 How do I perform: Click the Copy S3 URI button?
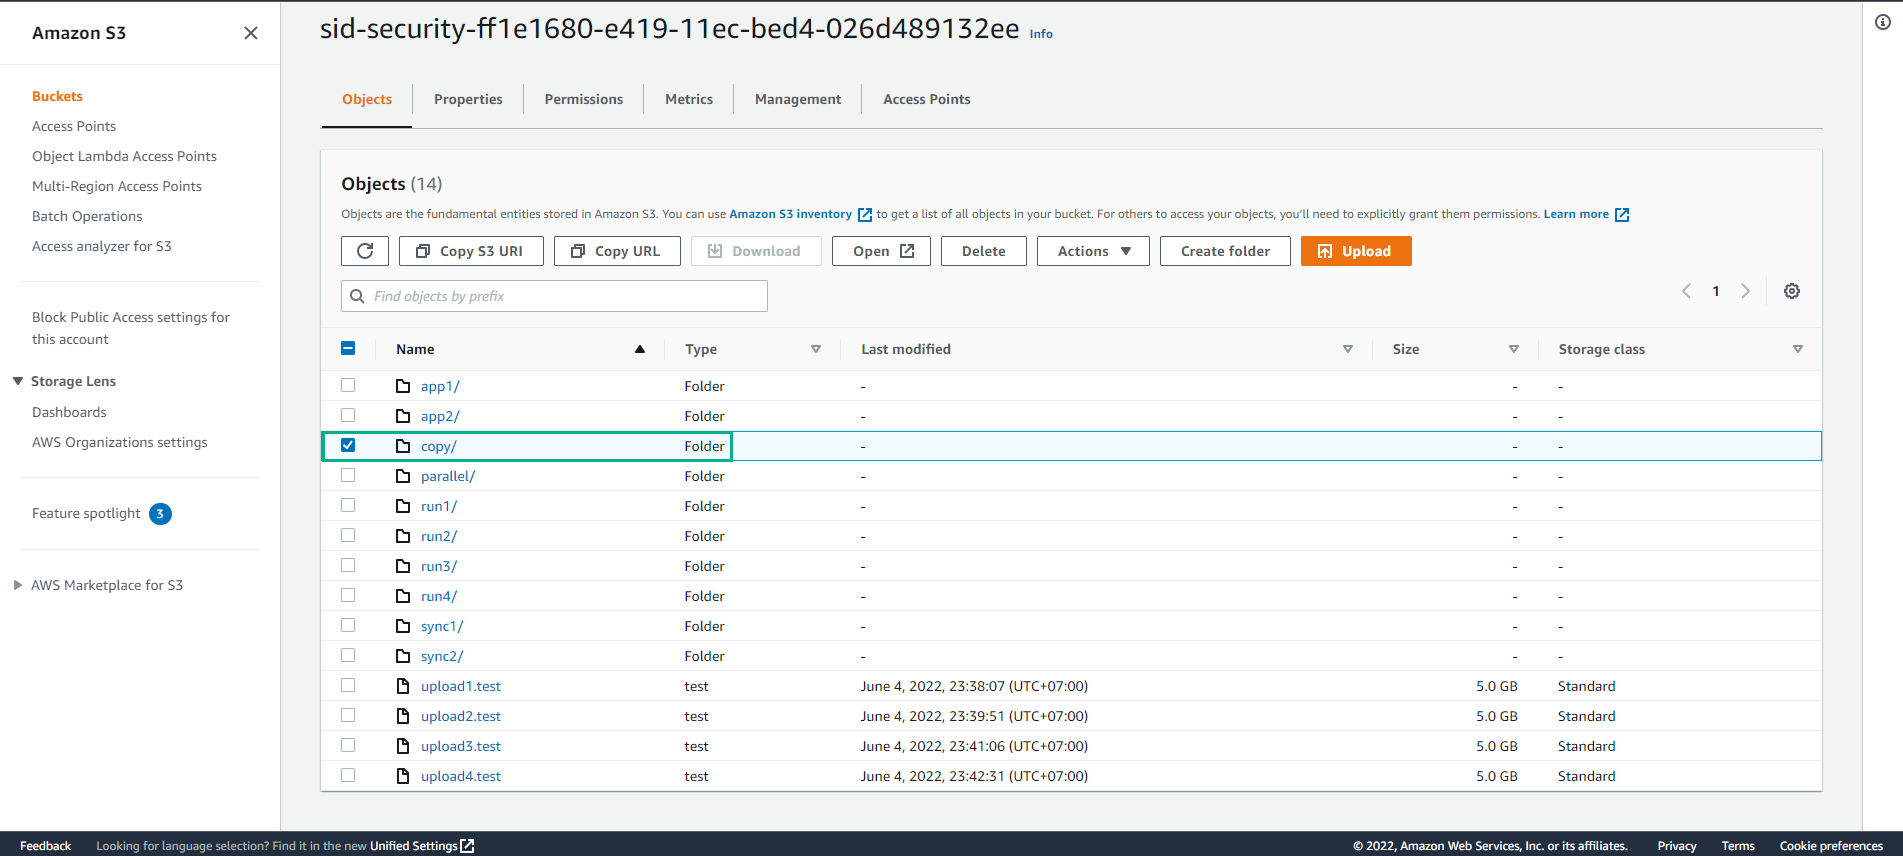pyautogui.click(x=471, y=251)
